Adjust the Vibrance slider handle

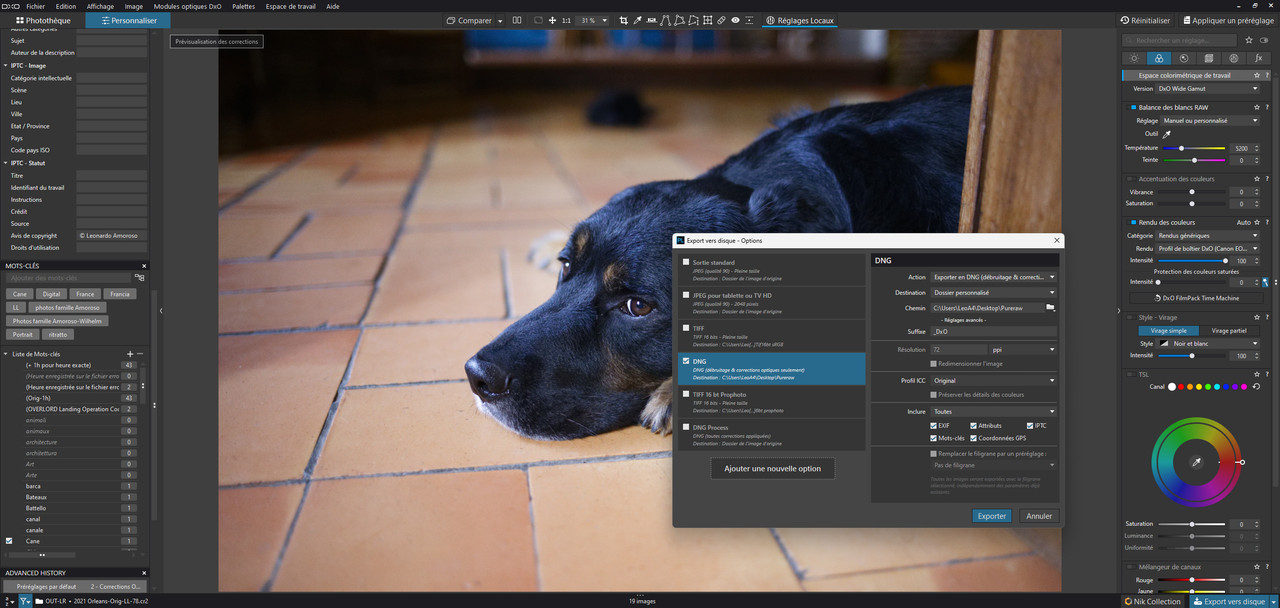tap(1192, 191)
